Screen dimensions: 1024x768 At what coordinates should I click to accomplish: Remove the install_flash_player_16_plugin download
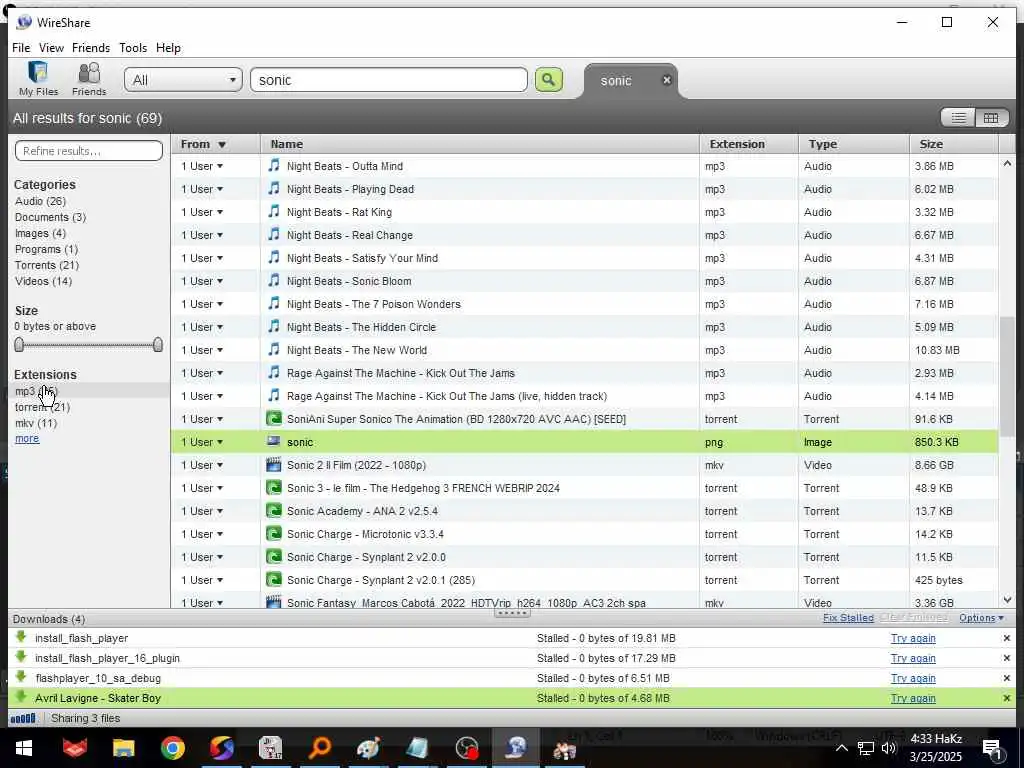(x=1006, y=658)
